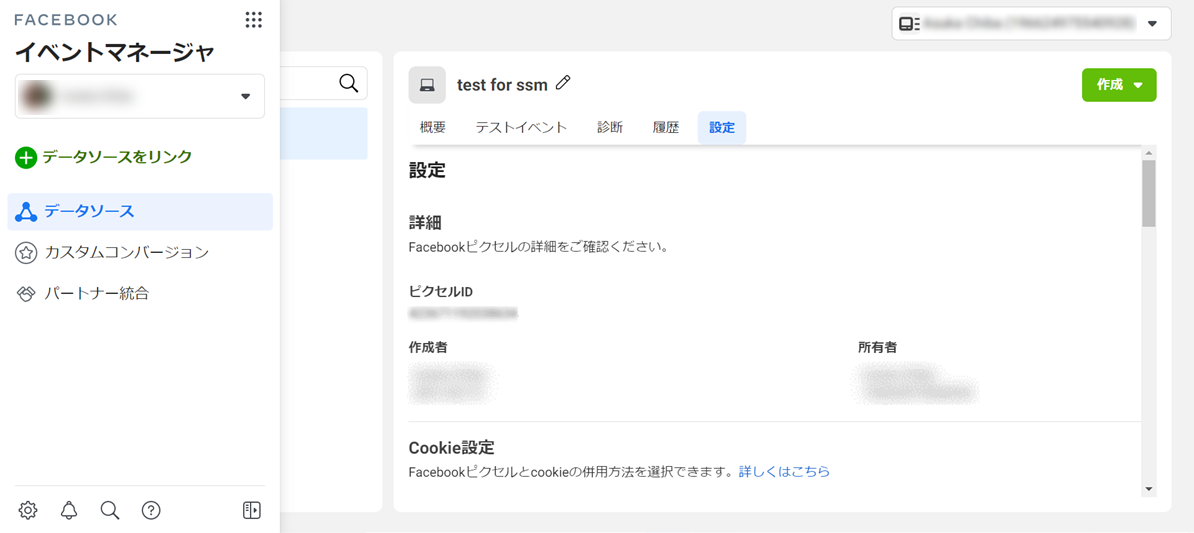Open the green 作成 dropdown button

(1119, 85)
